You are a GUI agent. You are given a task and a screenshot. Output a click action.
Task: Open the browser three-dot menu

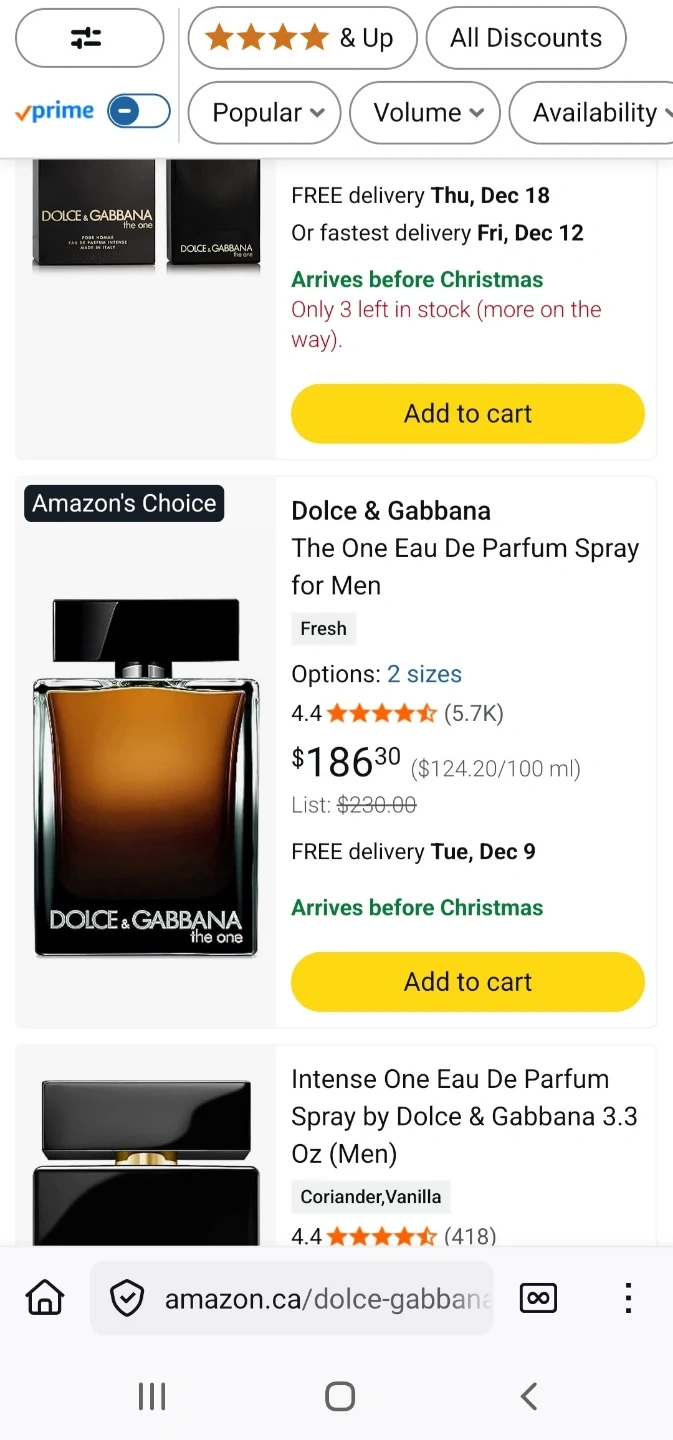628,1298
